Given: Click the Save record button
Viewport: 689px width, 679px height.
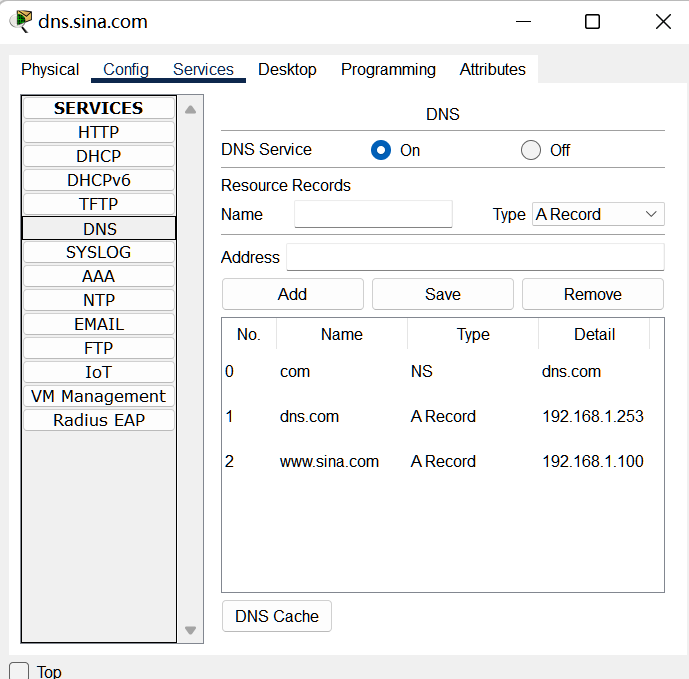Looking at the screenshot, I should click(442, 294).
